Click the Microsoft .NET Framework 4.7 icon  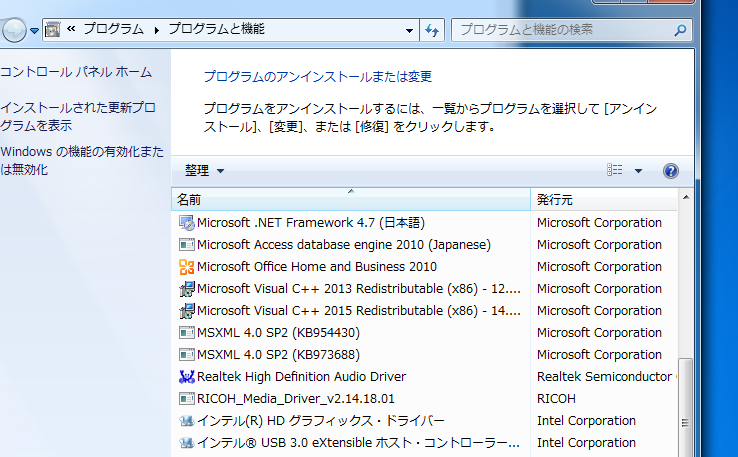pos(186,223)
